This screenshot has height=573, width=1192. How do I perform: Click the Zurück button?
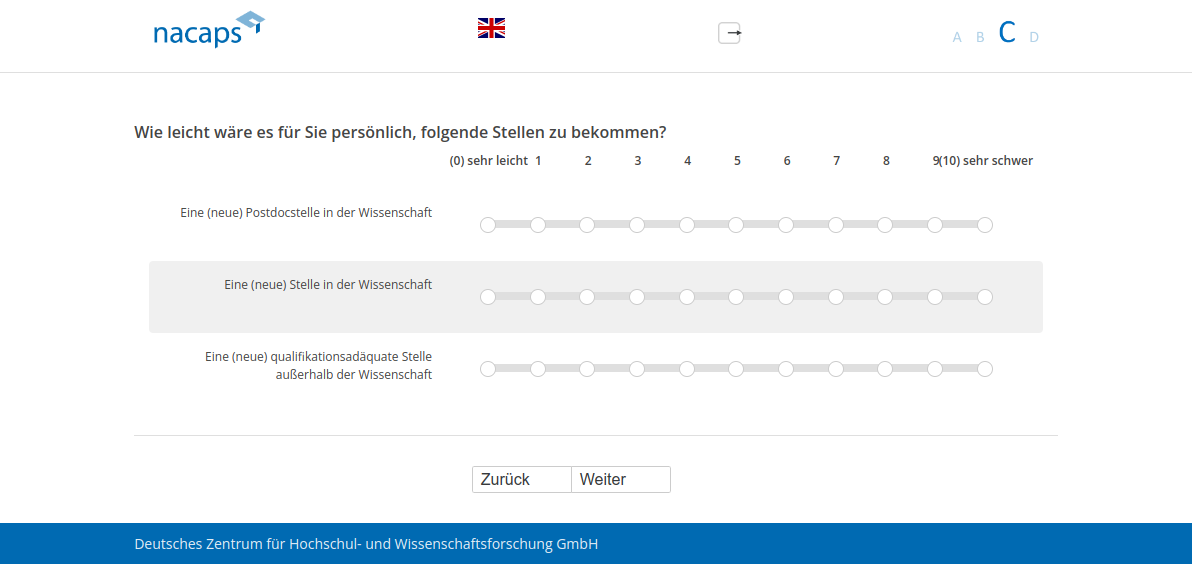(x=521, y=480)
